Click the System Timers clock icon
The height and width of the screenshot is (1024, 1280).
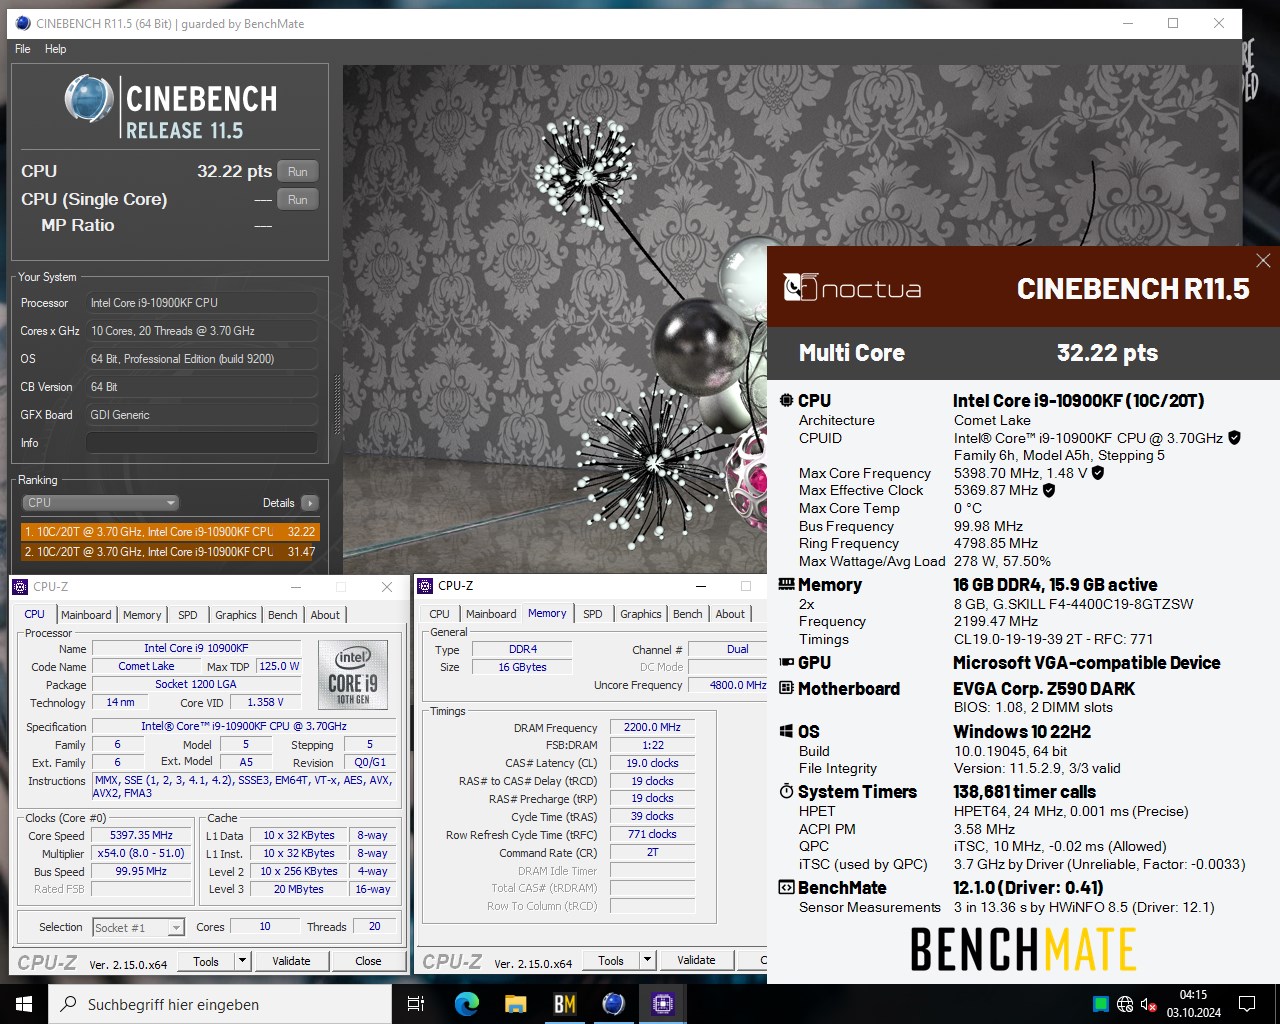pos(786,791)
